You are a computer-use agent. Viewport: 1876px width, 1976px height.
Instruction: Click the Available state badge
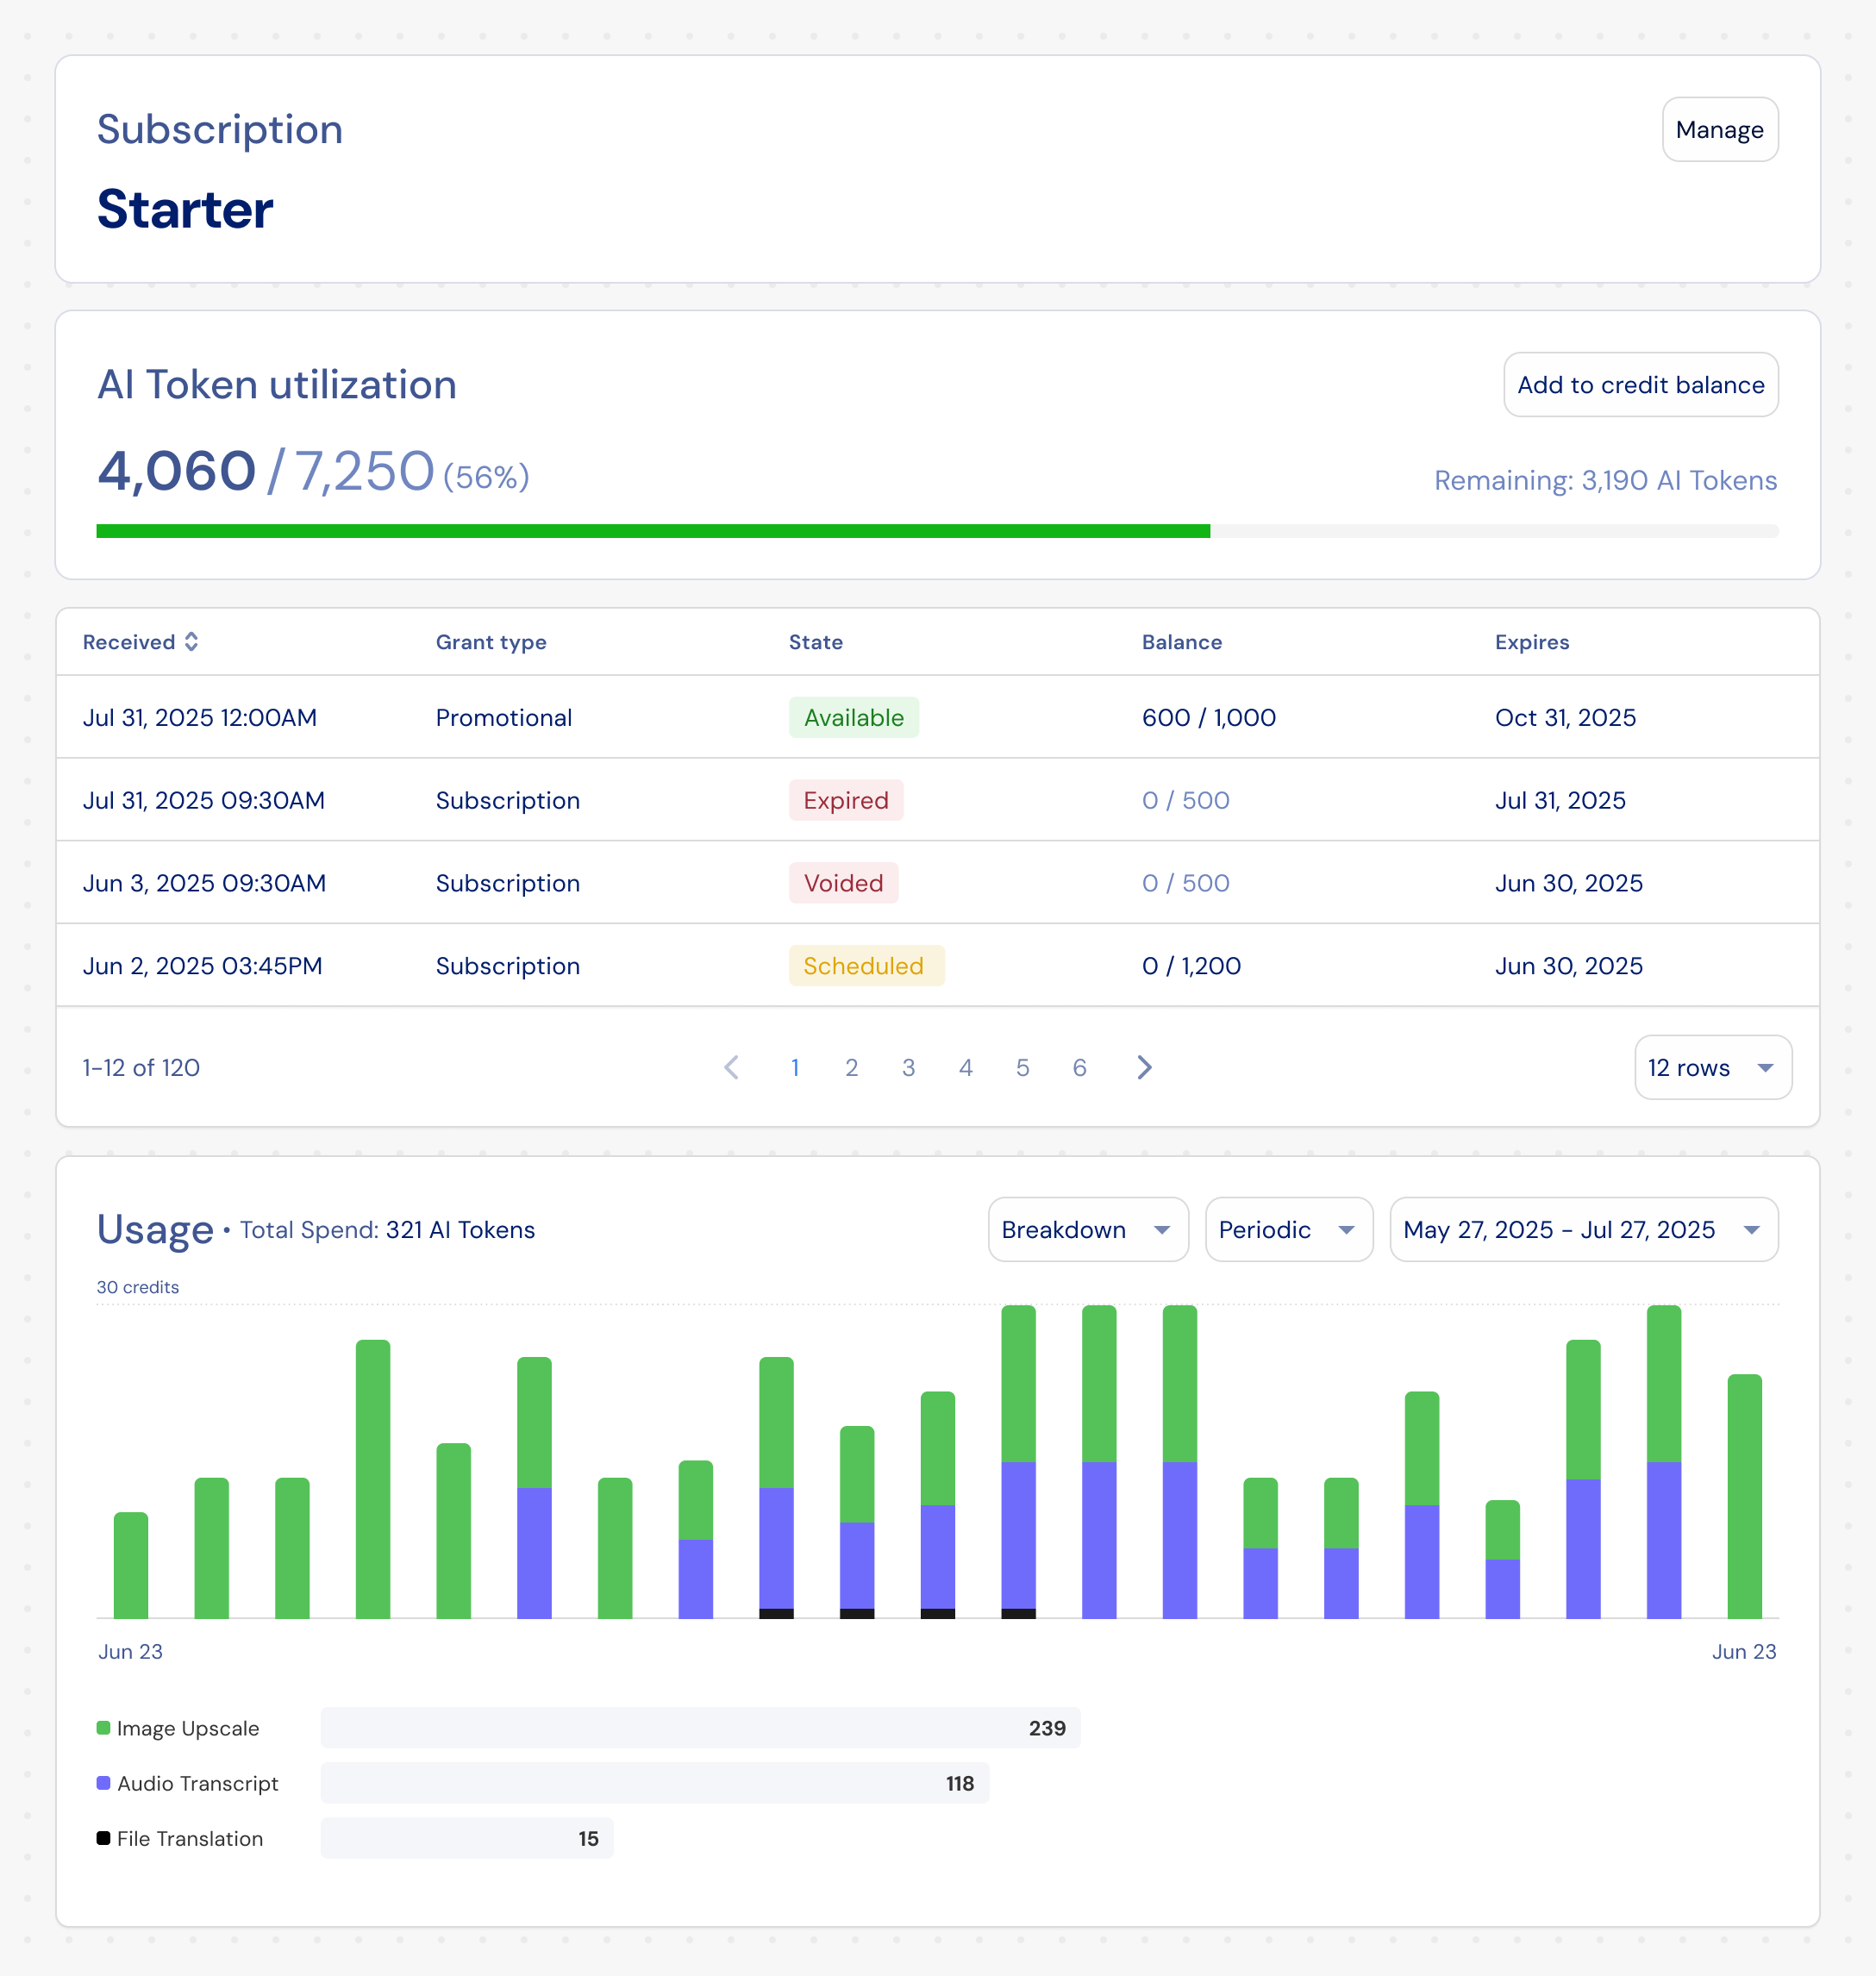click(x=853, y=717)
